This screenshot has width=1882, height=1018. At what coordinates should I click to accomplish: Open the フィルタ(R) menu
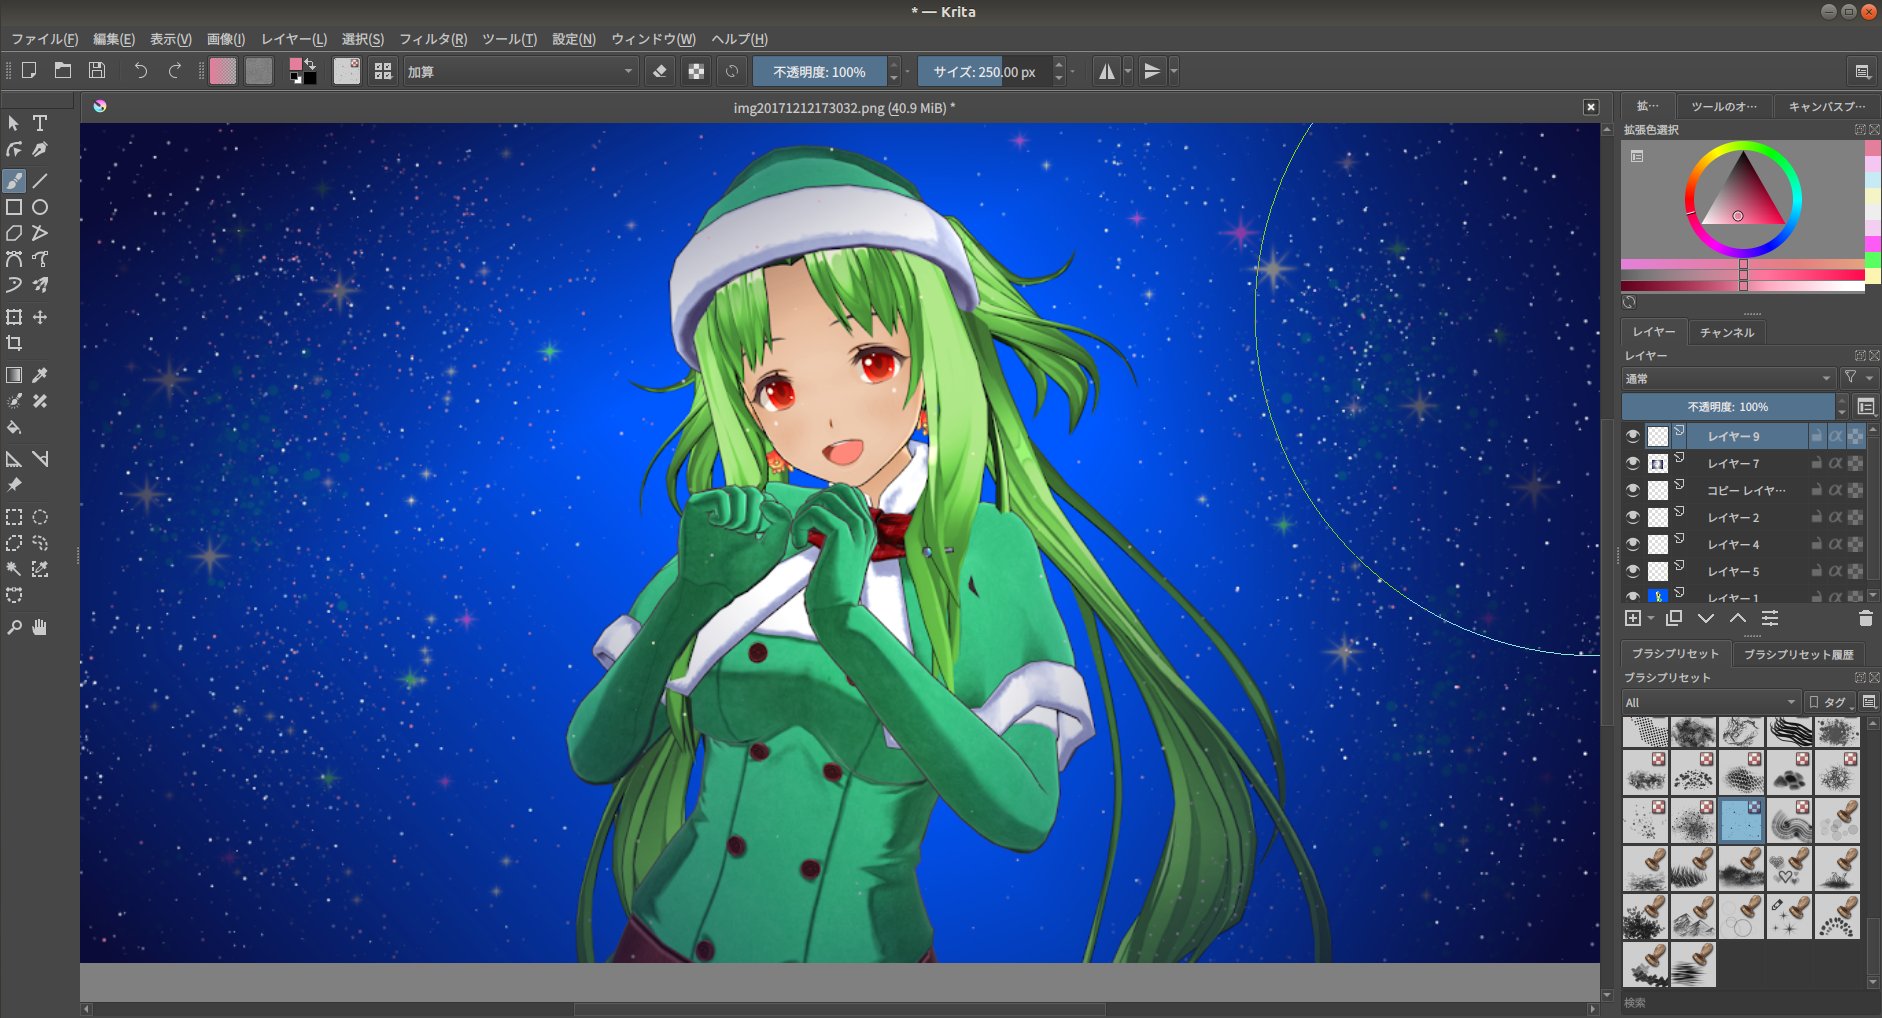click(433, 39)
